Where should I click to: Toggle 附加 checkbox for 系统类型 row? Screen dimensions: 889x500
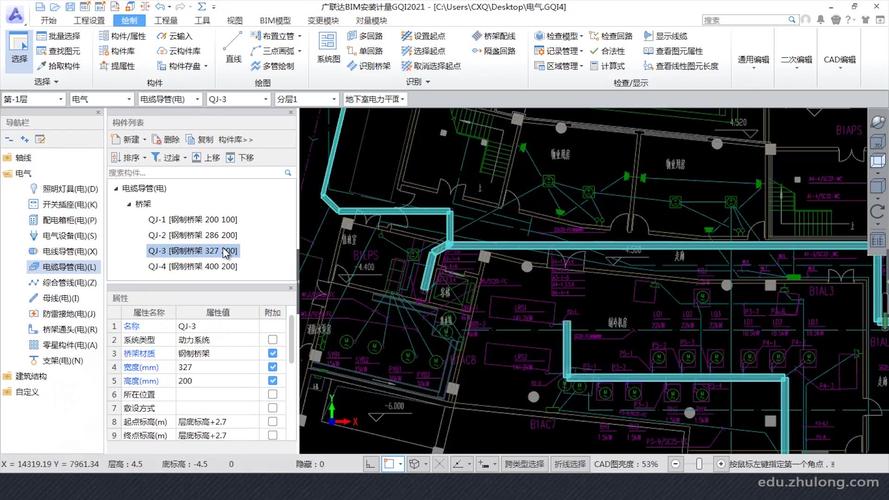click(273, 340)
